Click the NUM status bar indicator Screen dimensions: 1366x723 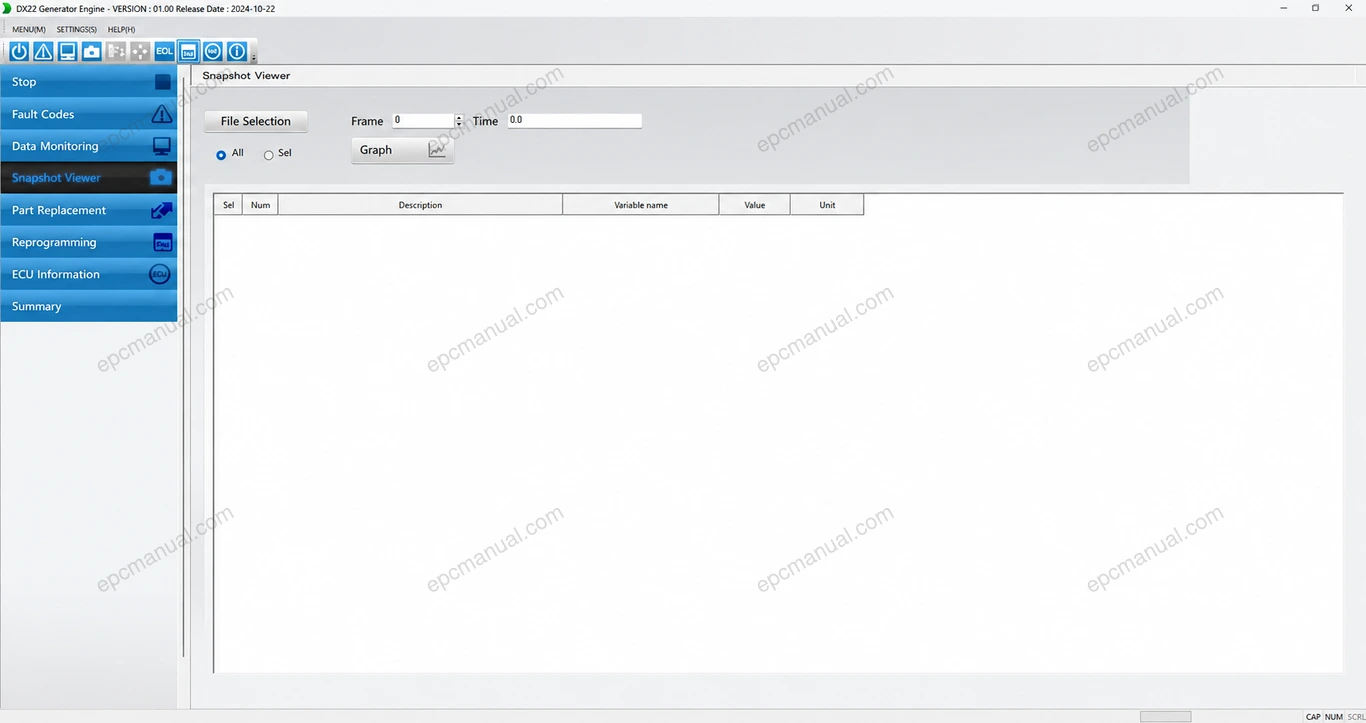click(1334, 717)
